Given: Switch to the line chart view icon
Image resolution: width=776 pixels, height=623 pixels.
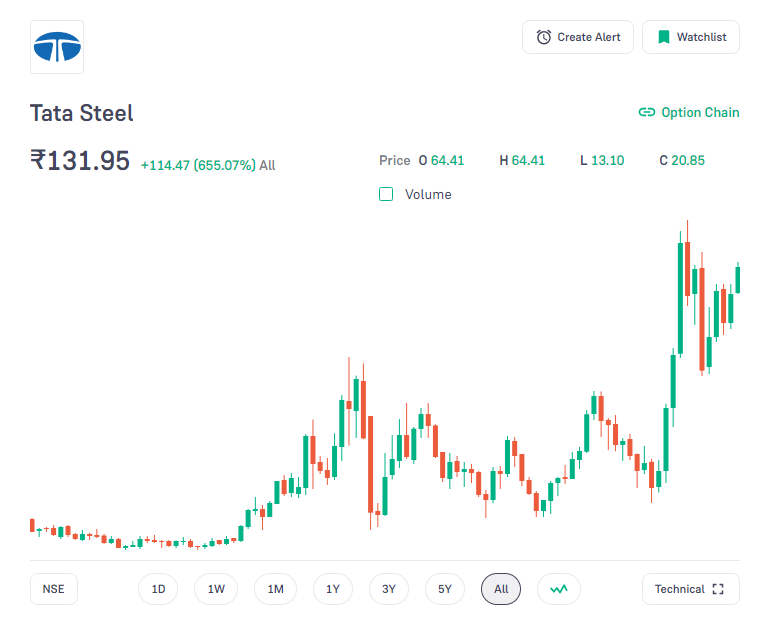Looking at the screenshot, I should [559, 589].
